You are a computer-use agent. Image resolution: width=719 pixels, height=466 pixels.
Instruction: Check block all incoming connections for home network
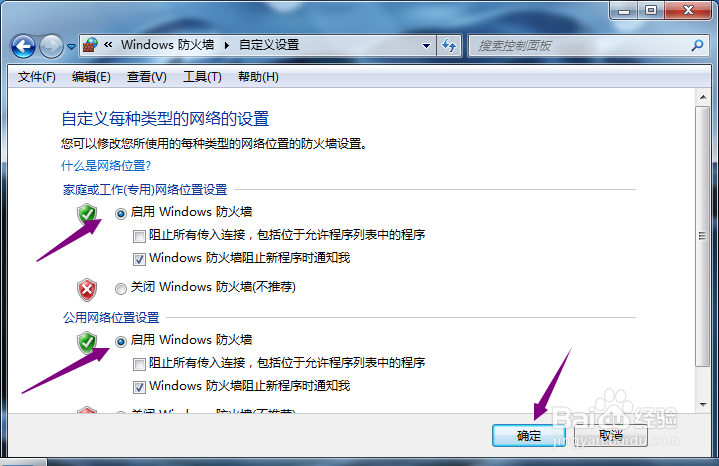(x=139, y=236)
